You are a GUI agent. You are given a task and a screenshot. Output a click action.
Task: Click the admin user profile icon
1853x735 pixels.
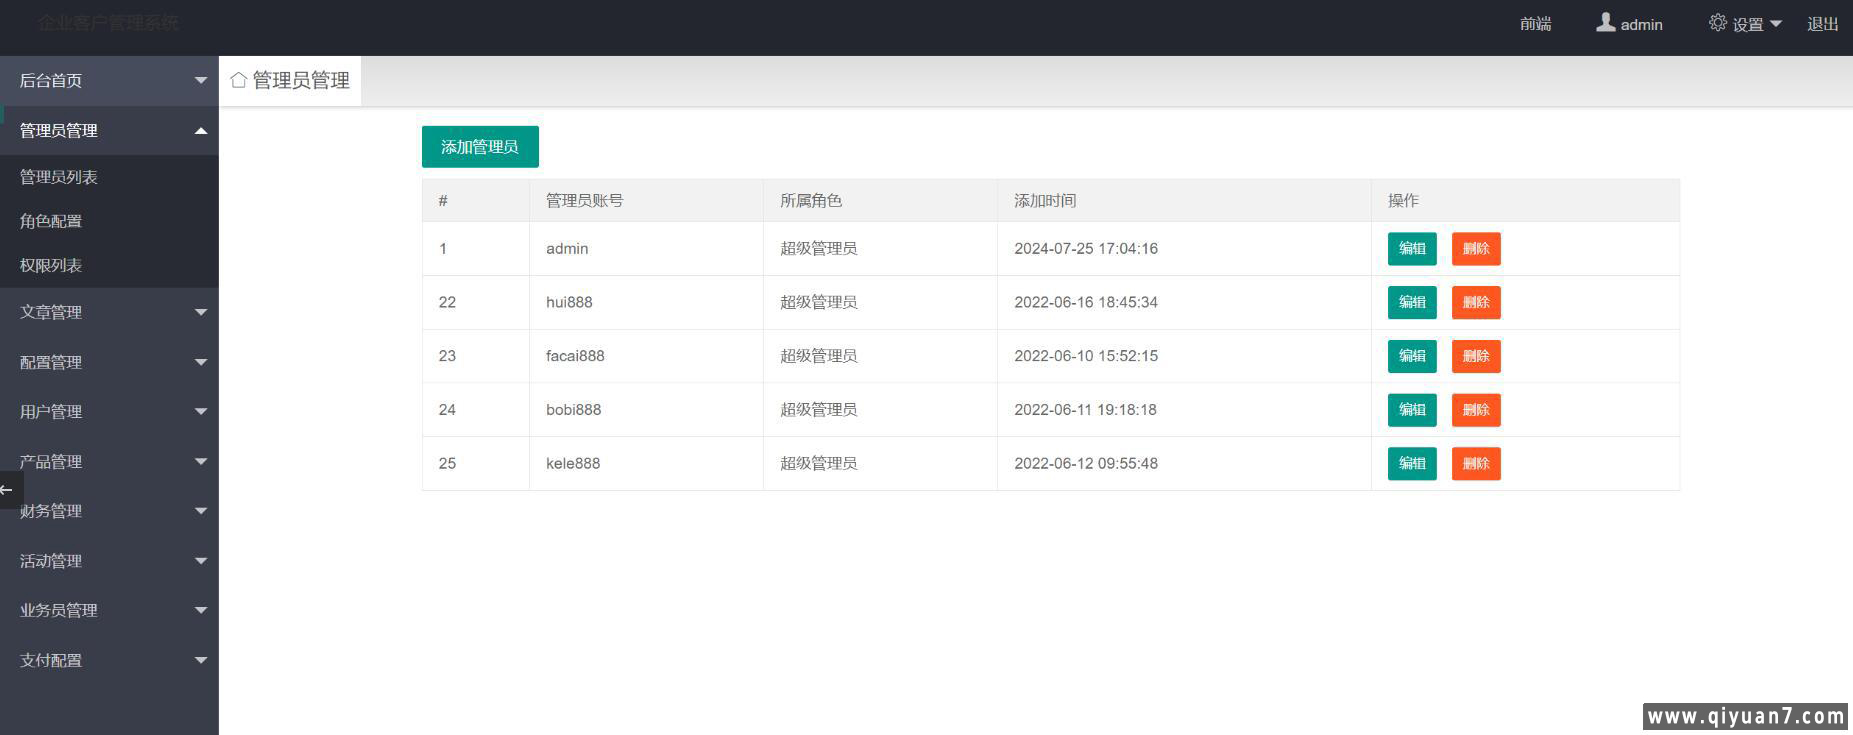coord(1605,23)
